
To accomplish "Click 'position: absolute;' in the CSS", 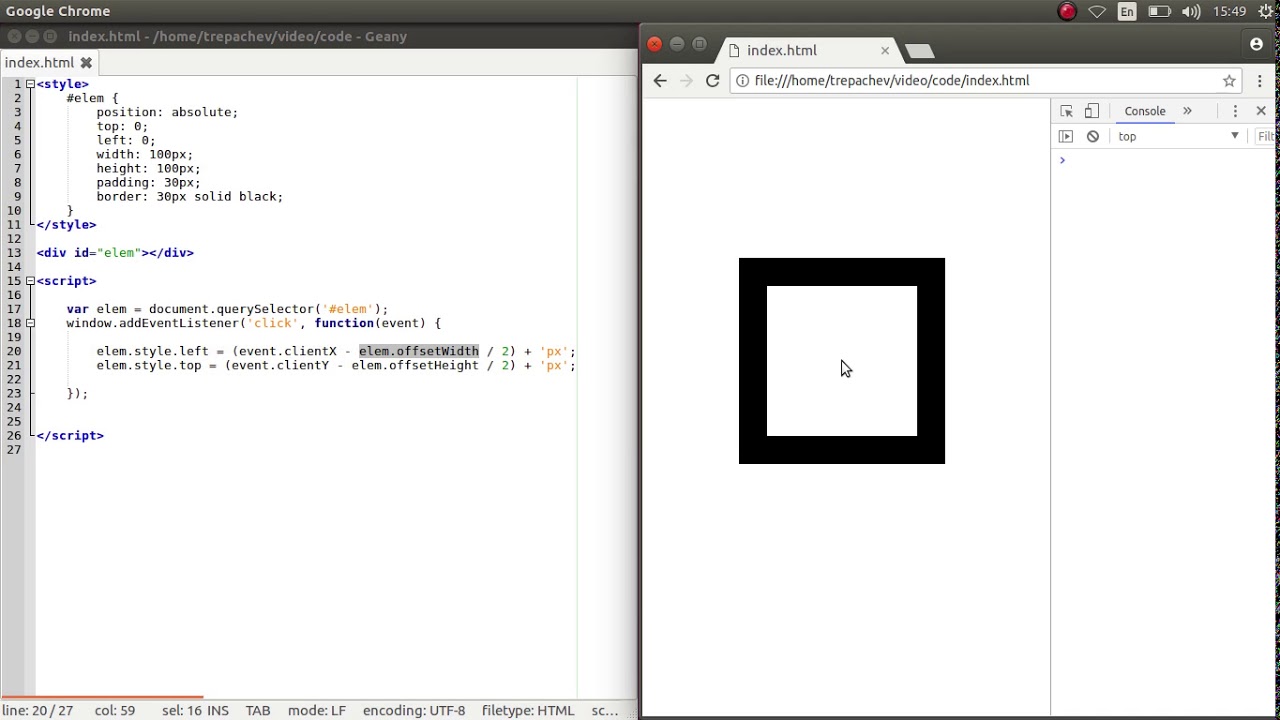I will [x=167, y=112].
